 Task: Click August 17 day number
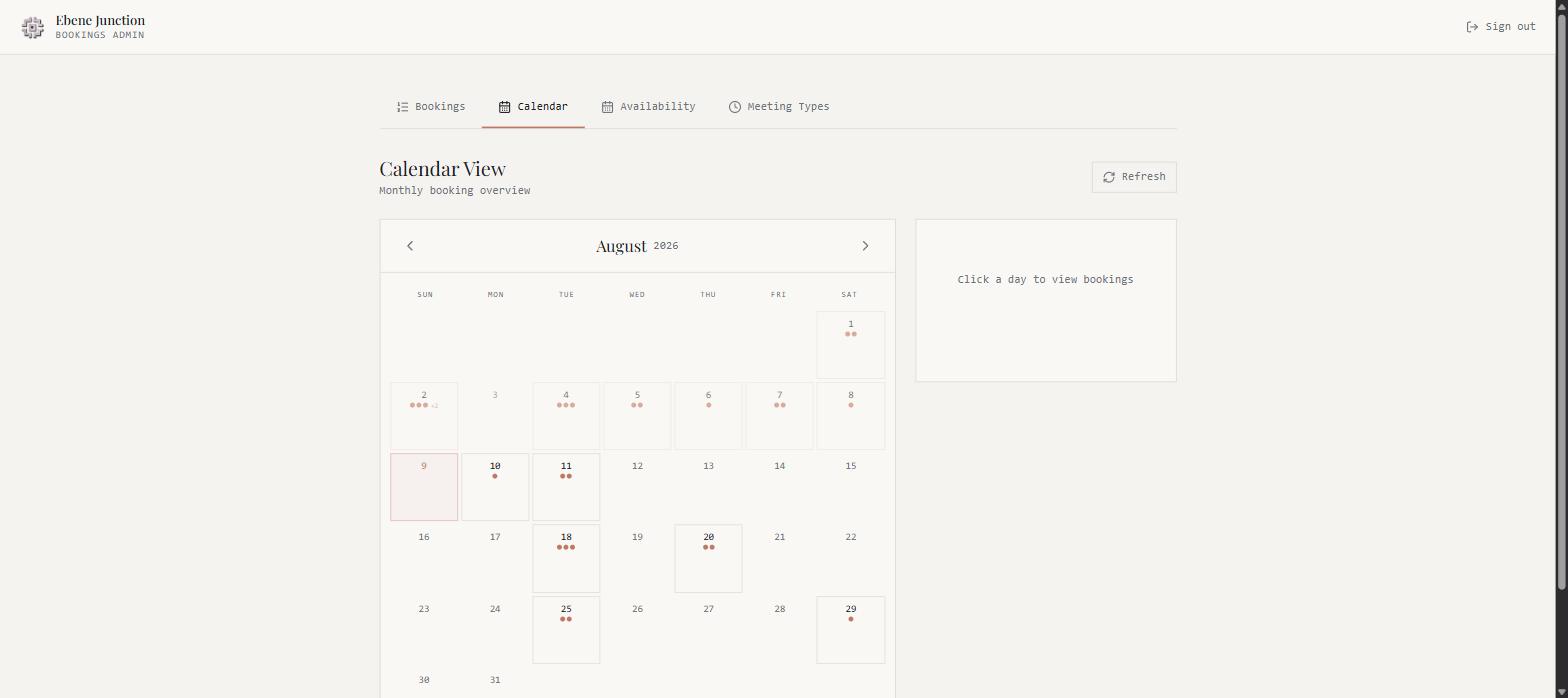[x=495, y=537]
